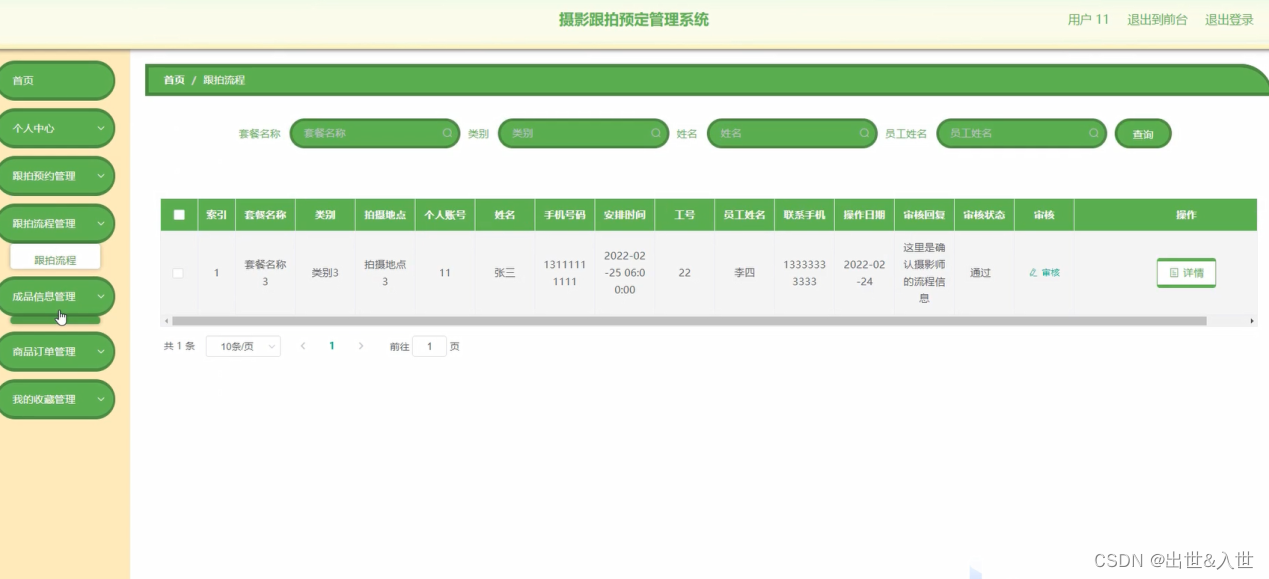Click the search icon in 套餐名称 field

447,133
